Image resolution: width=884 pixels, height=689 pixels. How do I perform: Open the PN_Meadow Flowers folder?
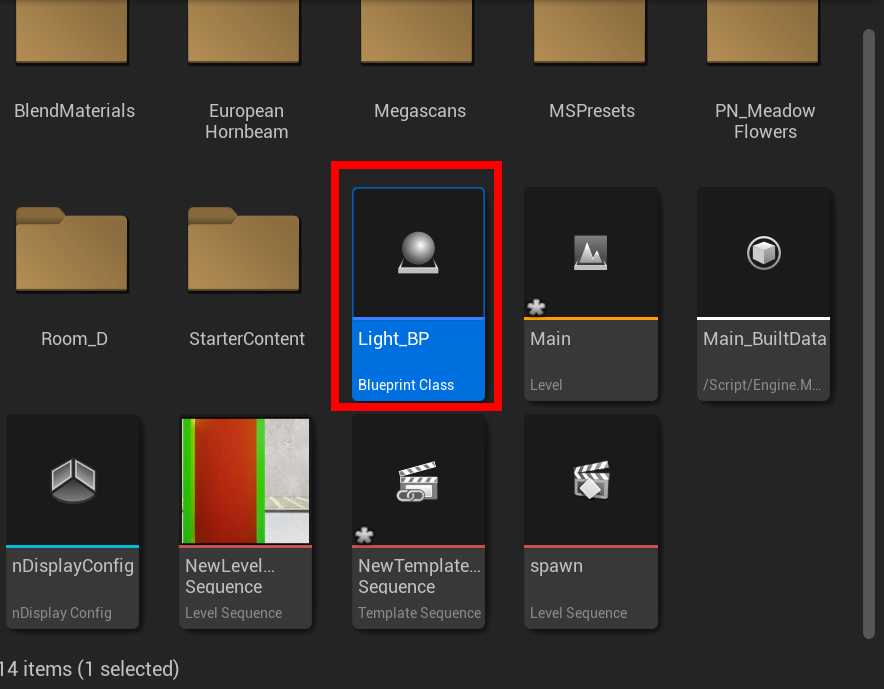pyautogui.click(x=763, y=31)
